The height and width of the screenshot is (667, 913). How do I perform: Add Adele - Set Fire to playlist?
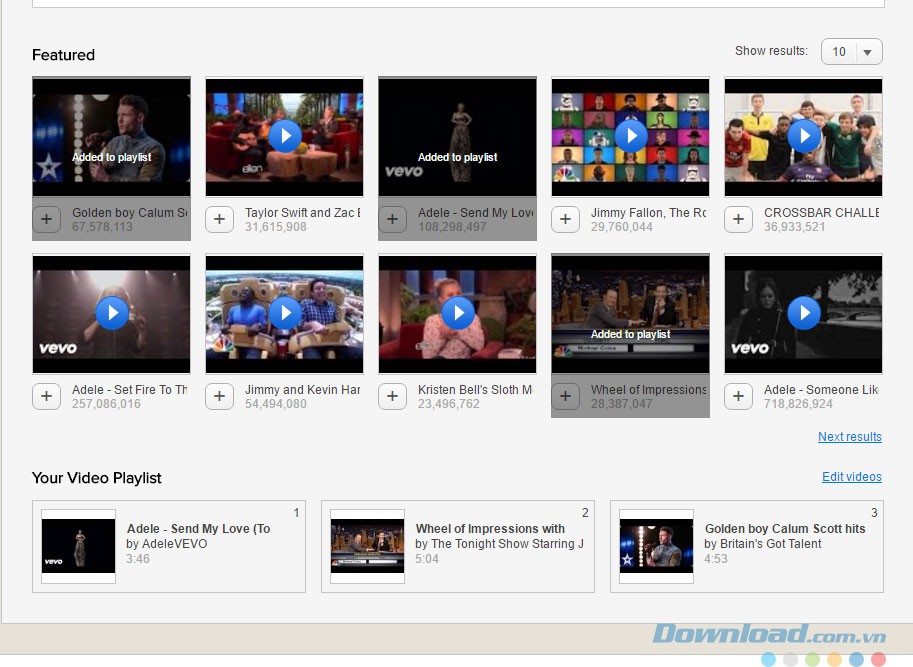47,396
